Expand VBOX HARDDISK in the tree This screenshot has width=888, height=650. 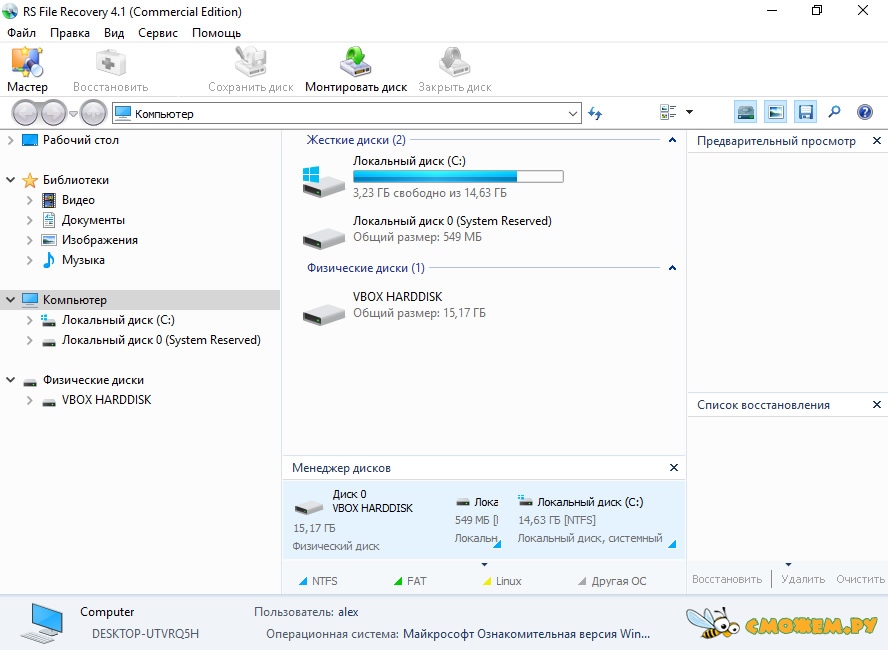(x=29, y=400)
